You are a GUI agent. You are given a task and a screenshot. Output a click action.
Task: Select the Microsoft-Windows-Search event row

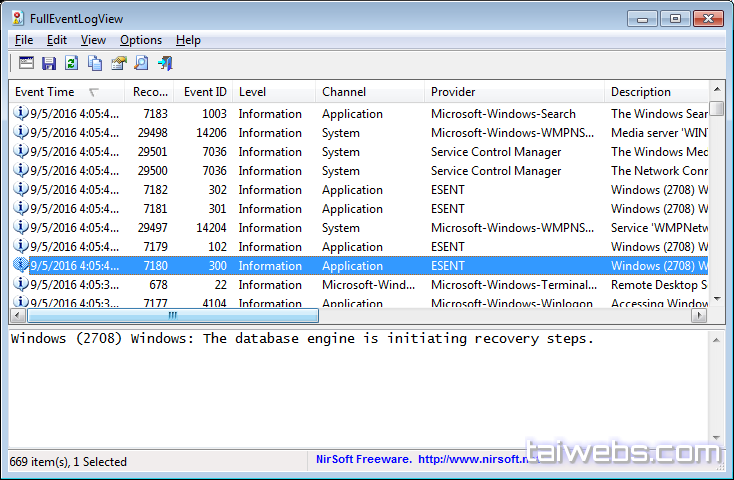pos(300,114)
